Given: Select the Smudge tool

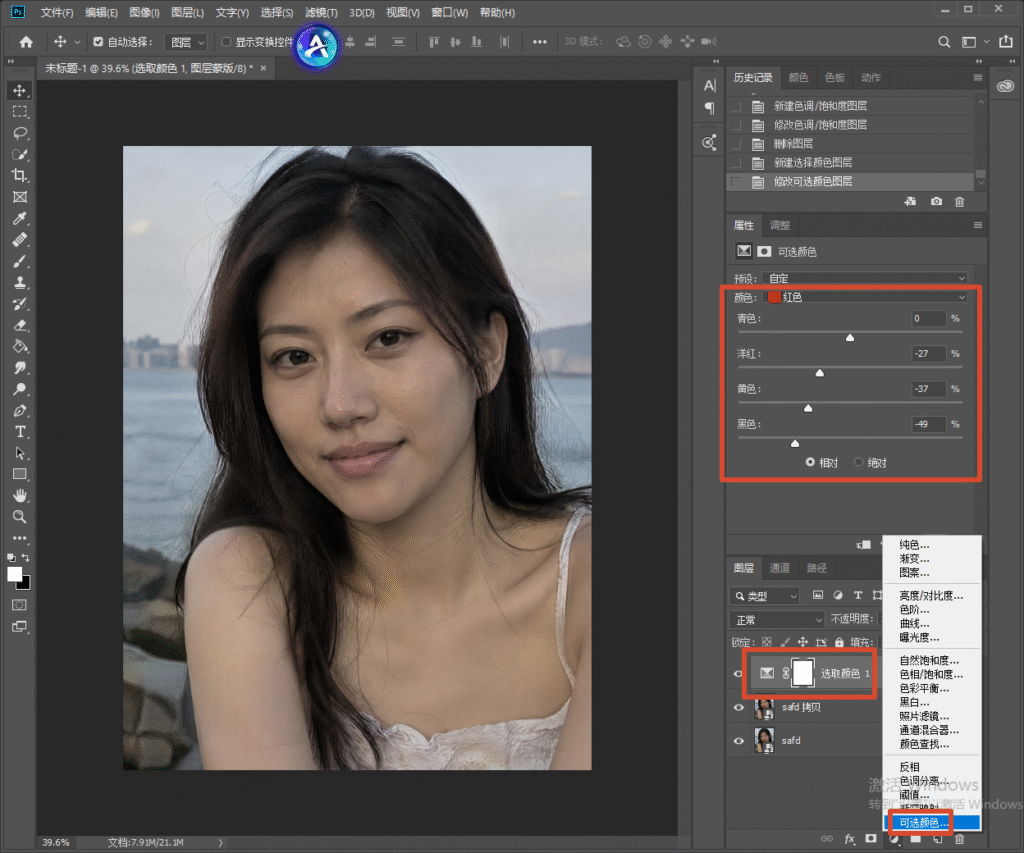Looking at the screenshot, I should (x=20, y=368).
